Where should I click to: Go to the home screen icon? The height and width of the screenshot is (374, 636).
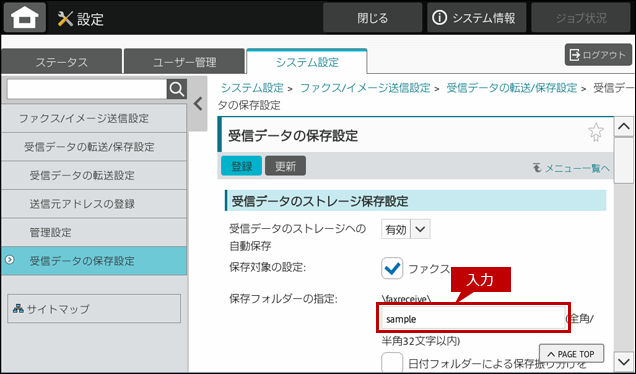click(x=25, y=18)
